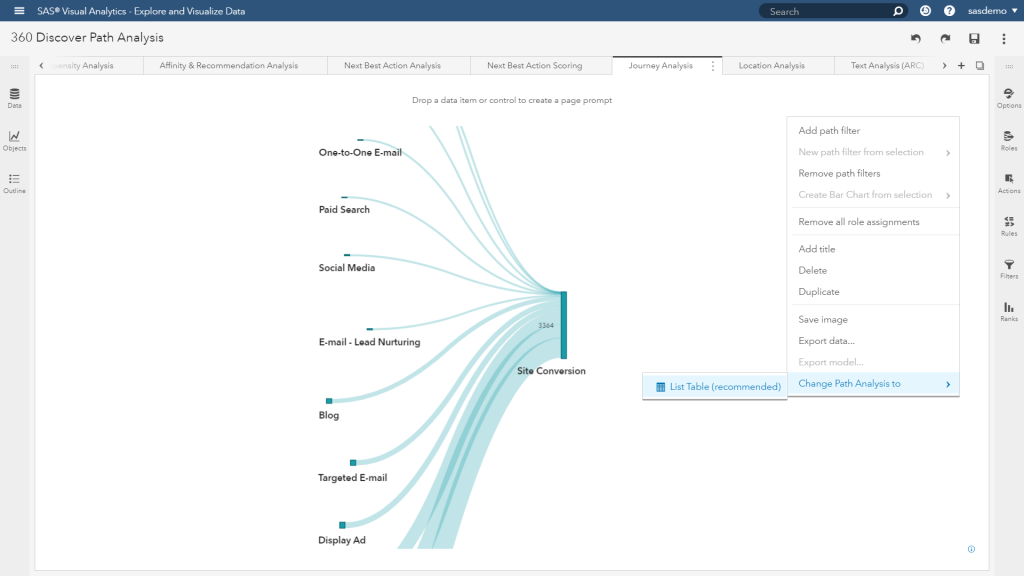
Task: Switch to Affinity & Recommendation Analysis tab
Action: pos(229,65)
